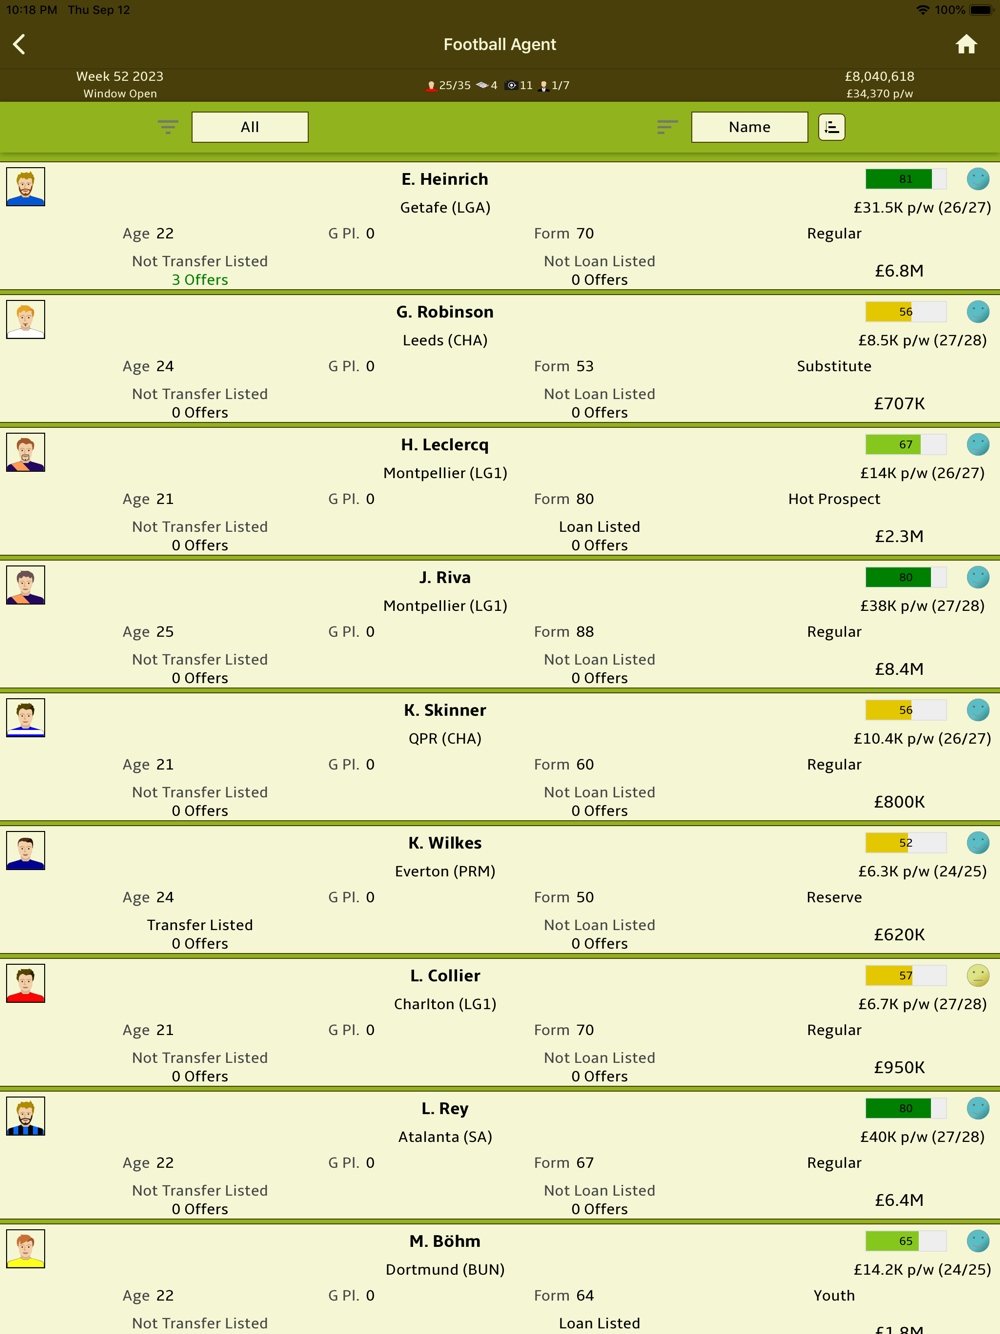This screenshot has height=1334, width=1000.
Task: Tap the filter icon beside All
Action: (x=168, y=127)
